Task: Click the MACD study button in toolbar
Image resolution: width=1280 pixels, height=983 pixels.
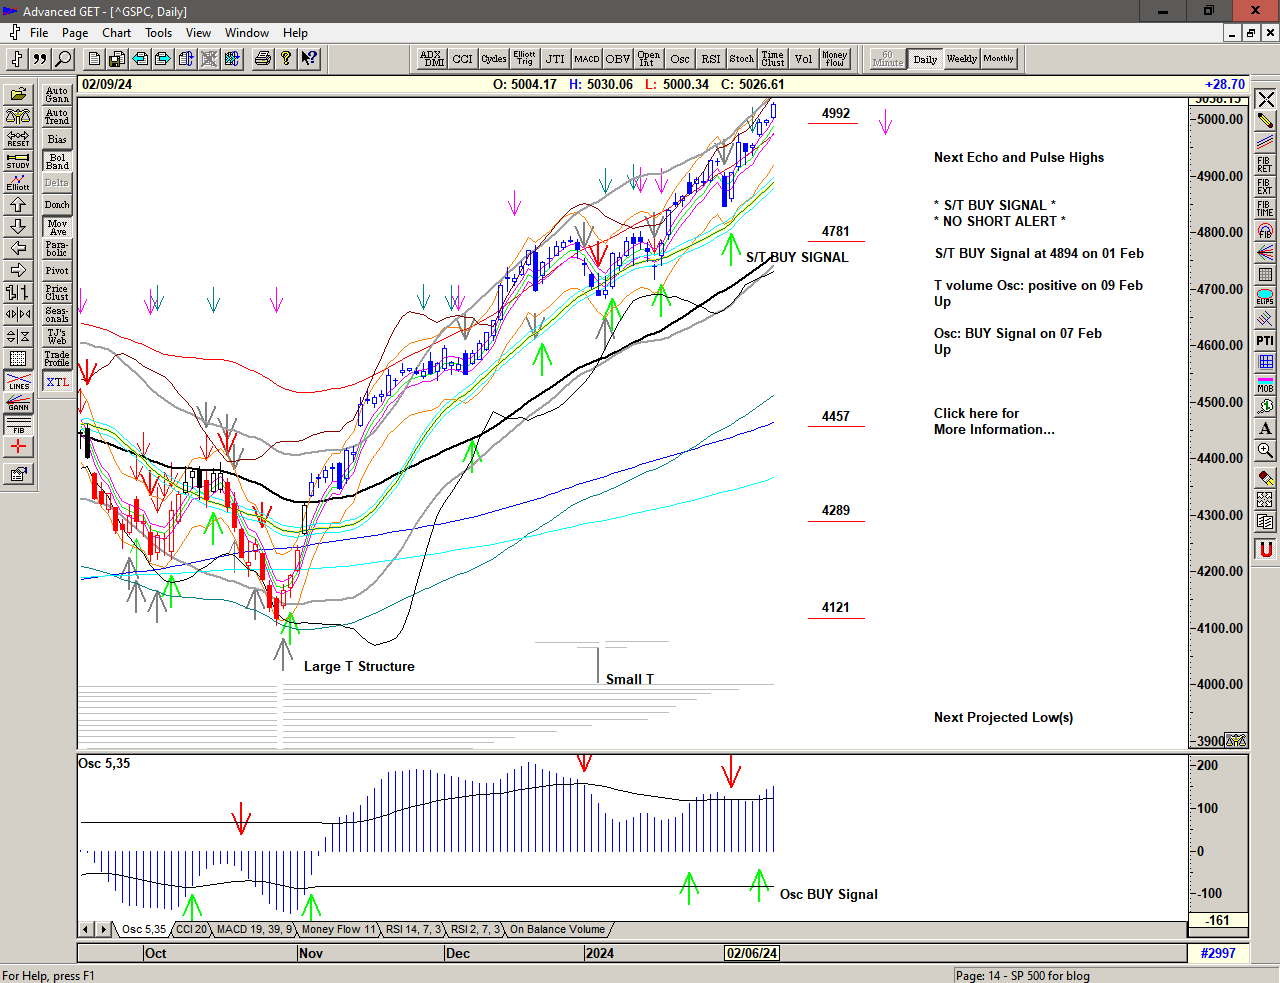Action: pos(586,59)
